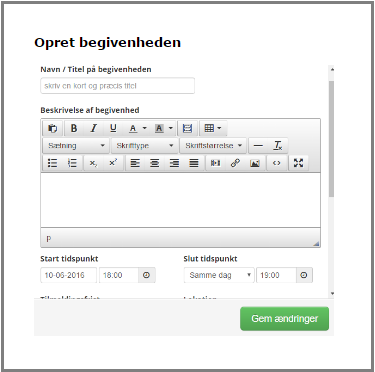
Task: Click the insert template icon next to table
Action: 188,128
